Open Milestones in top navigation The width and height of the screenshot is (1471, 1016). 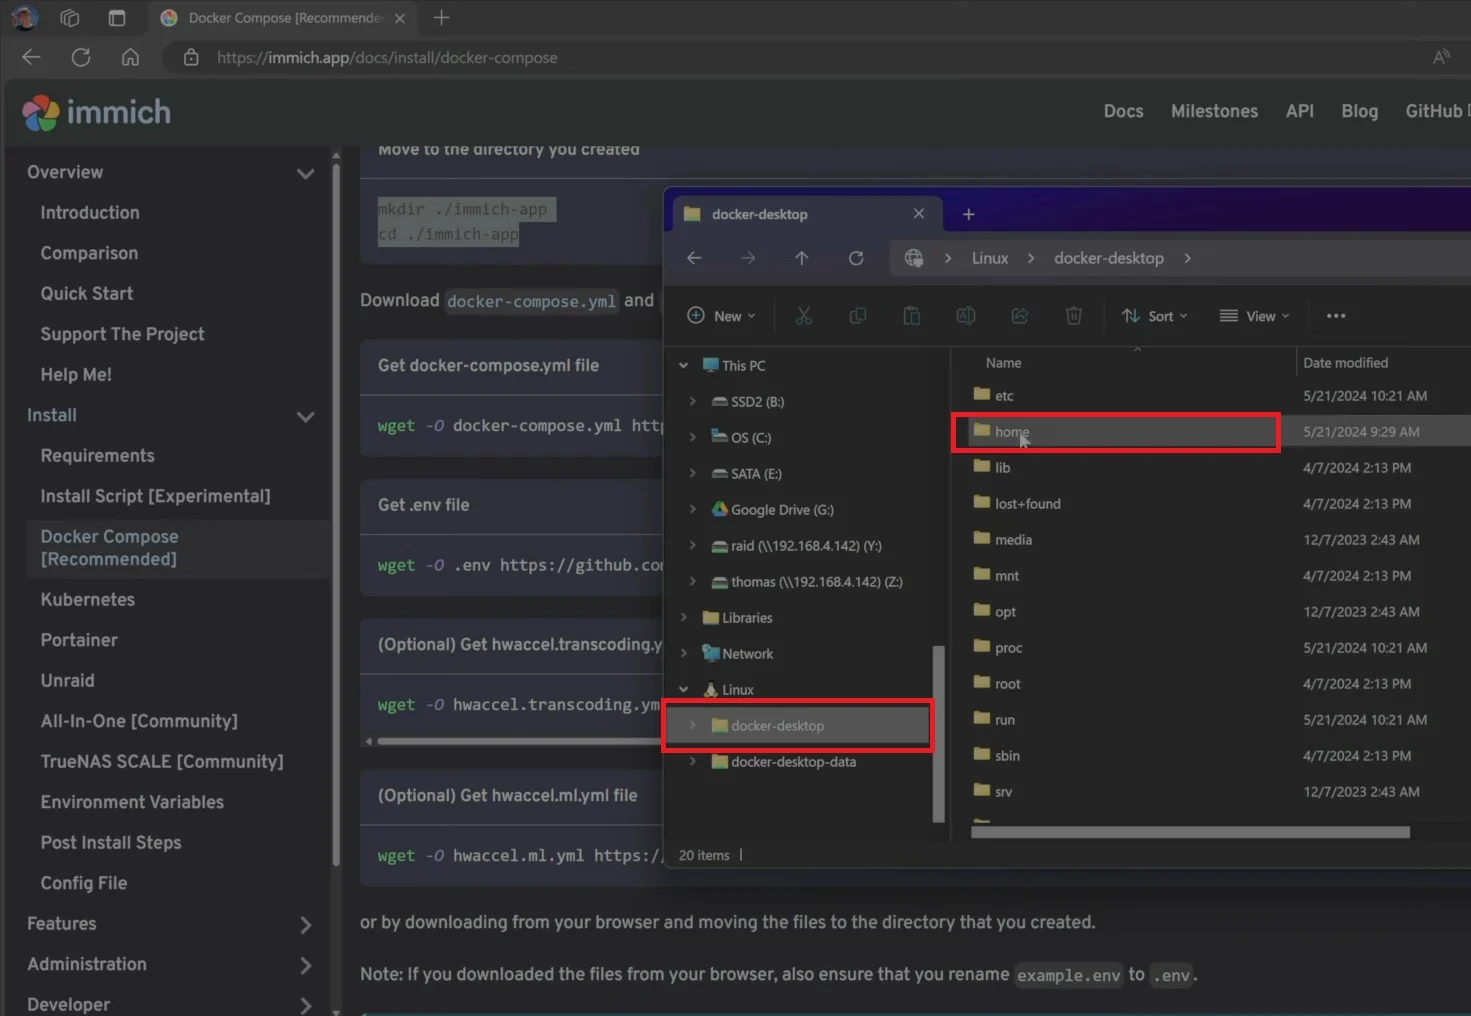coord(1214,111)
